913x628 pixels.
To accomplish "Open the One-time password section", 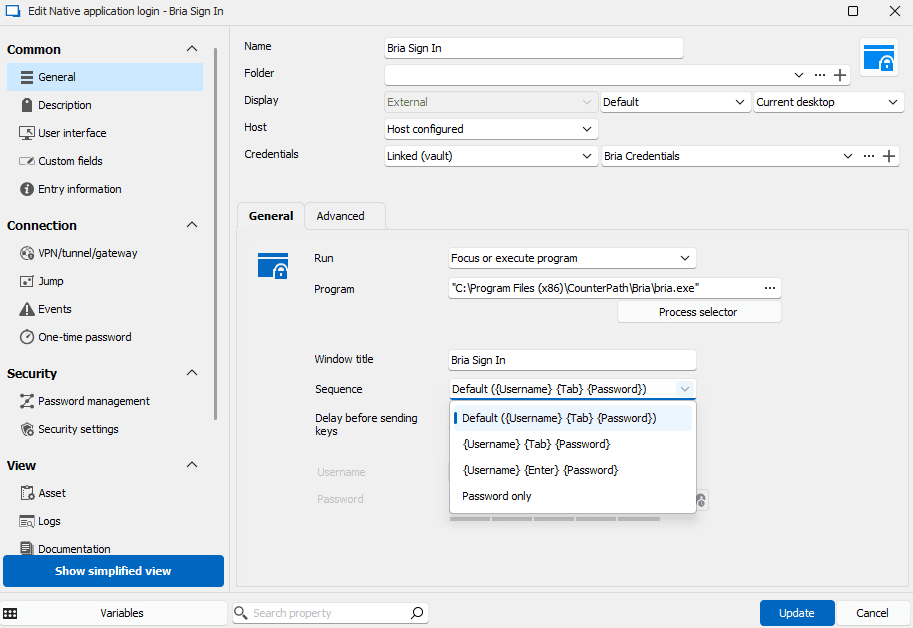I will (x=84, y=337).
